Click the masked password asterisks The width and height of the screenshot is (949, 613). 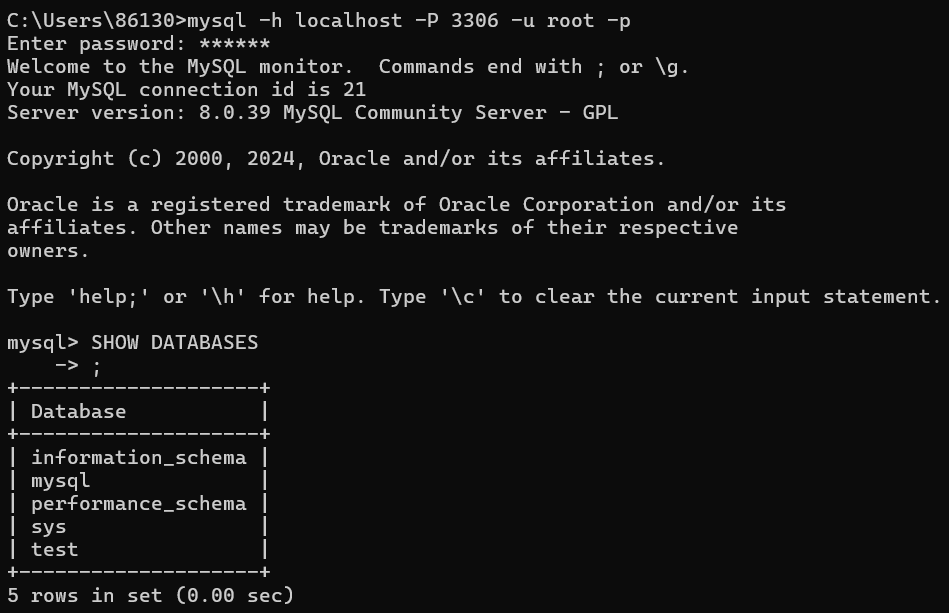tap(235, 44)
